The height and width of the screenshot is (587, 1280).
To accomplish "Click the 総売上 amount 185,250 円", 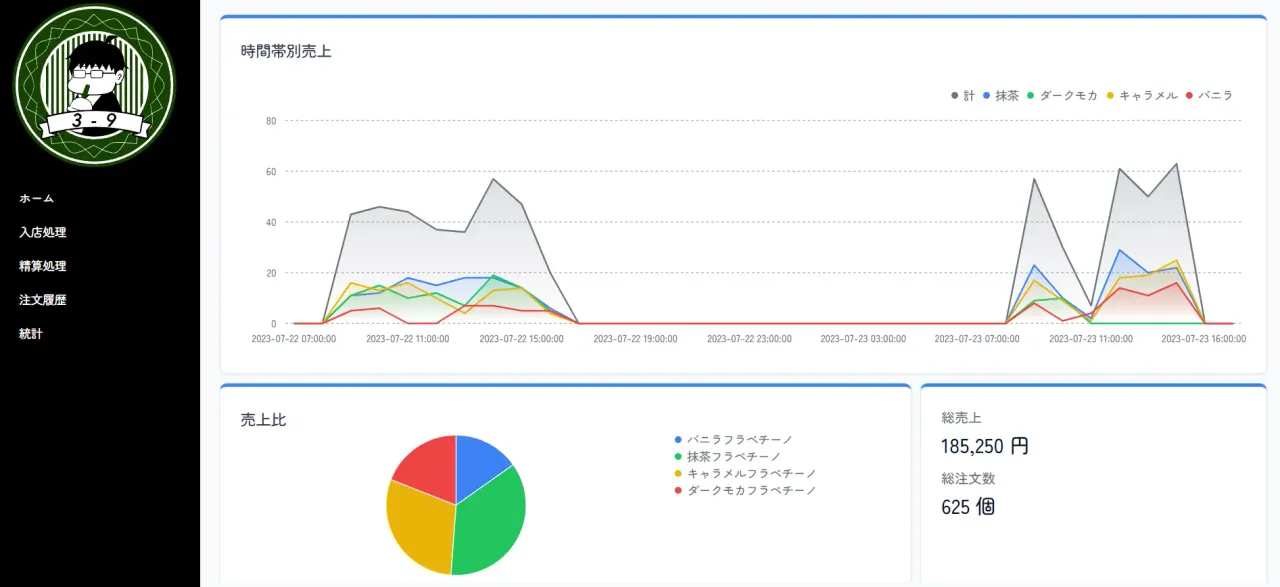I will [985, 446].
